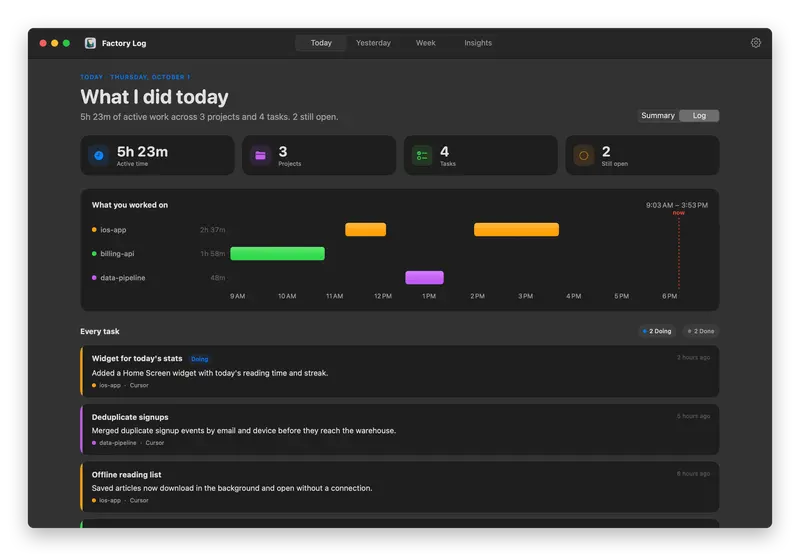Screen dimensions: 800x556
Task: Click the Doing badge on Widget task
Action: (199, 359)
